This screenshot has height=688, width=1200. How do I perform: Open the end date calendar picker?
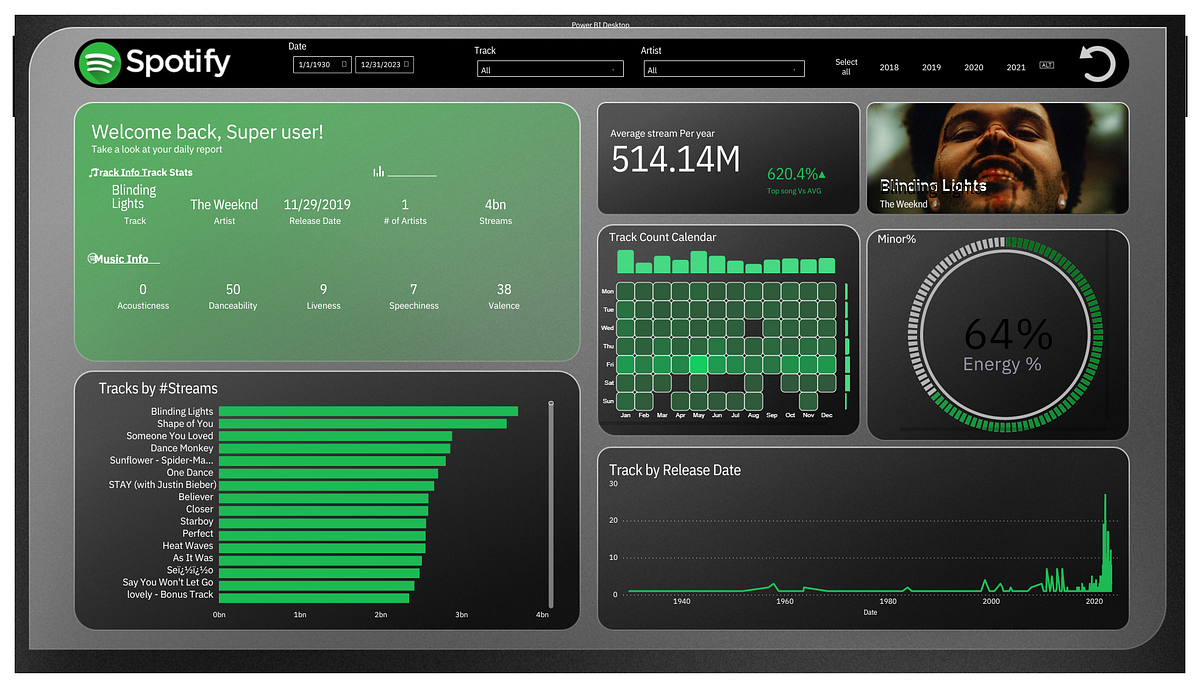[406, 63]
